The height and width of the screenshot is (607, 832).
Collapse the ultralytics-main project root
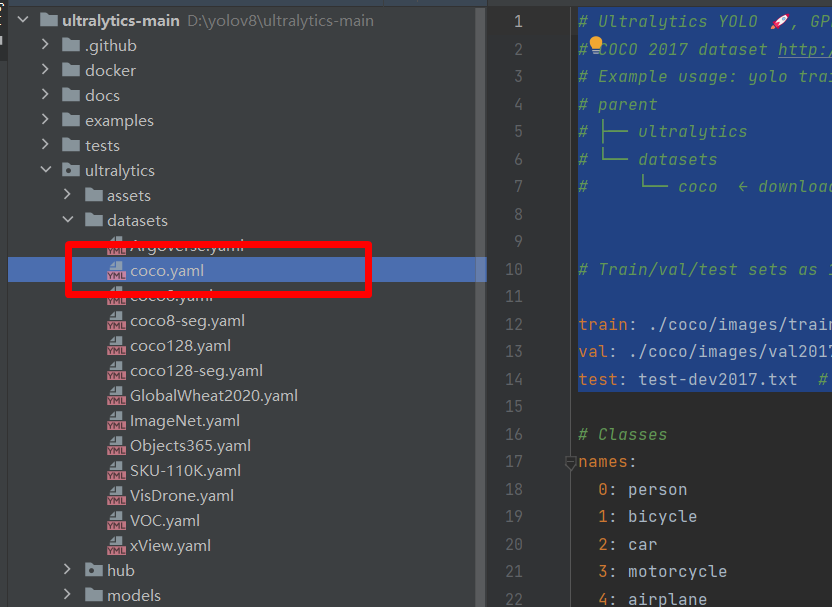coord(23,20)
